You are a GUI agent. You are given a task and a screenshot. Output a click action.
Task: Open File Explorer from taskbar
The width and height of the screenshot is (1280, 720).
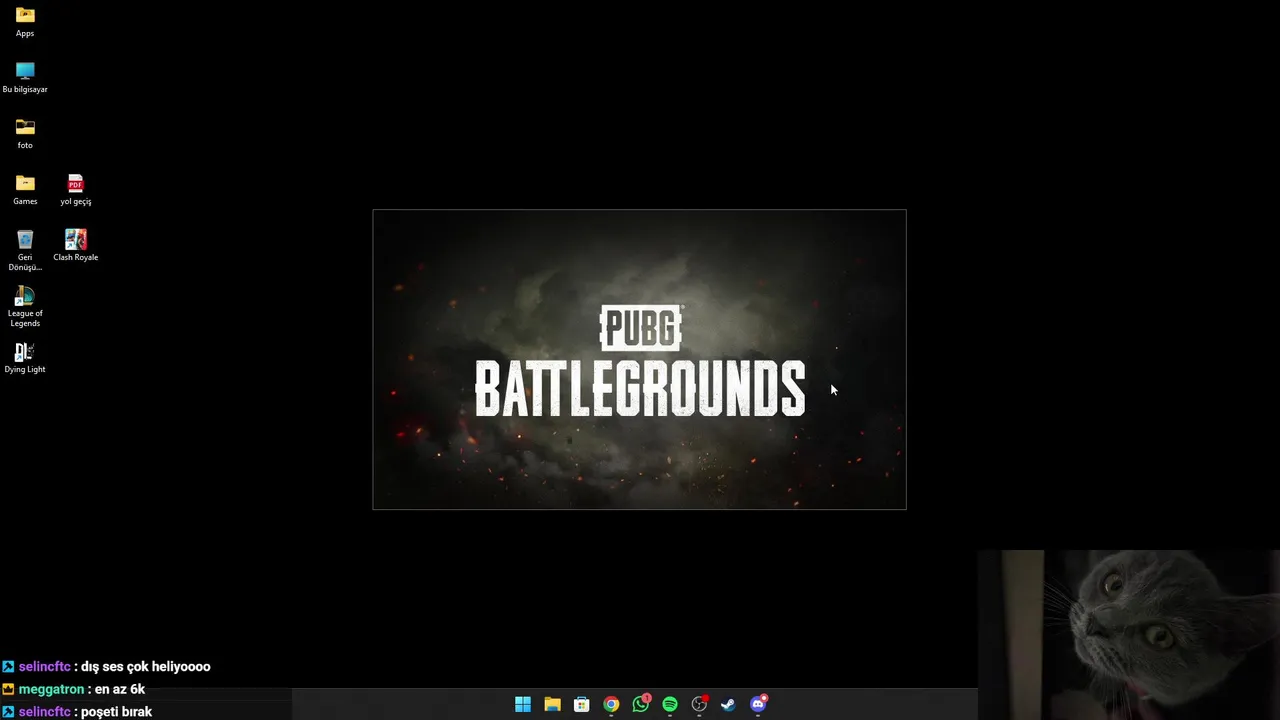552,704
